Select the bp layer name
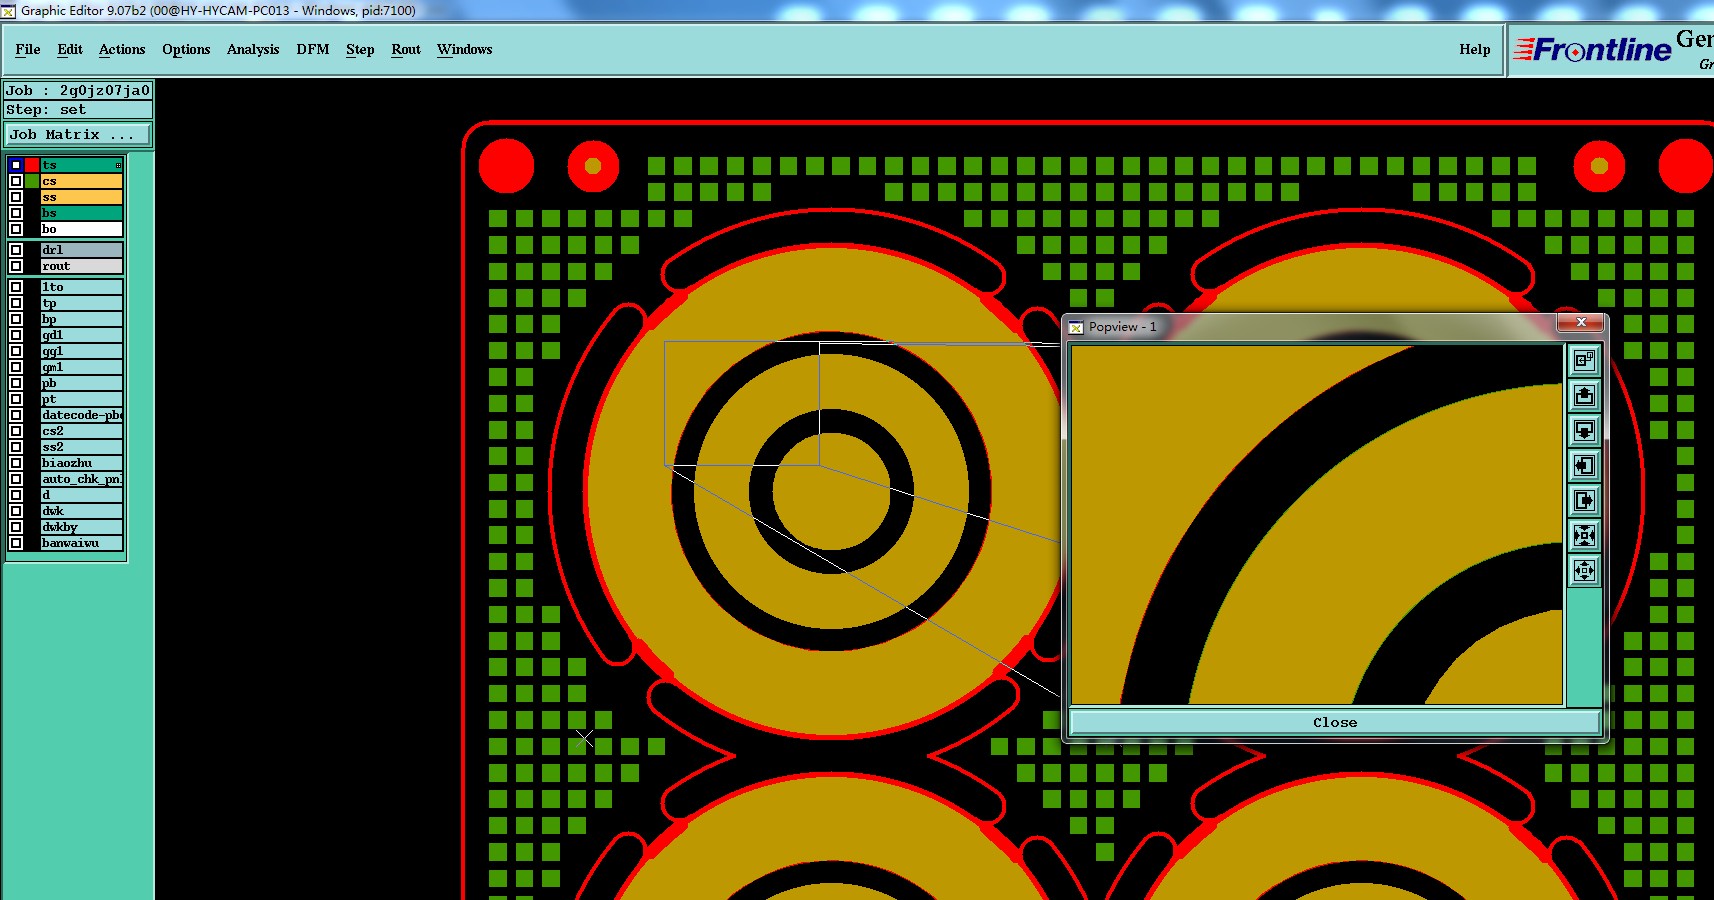This screenshot has width=1714, height=900. pyautogui.click(x=81, y=319)
